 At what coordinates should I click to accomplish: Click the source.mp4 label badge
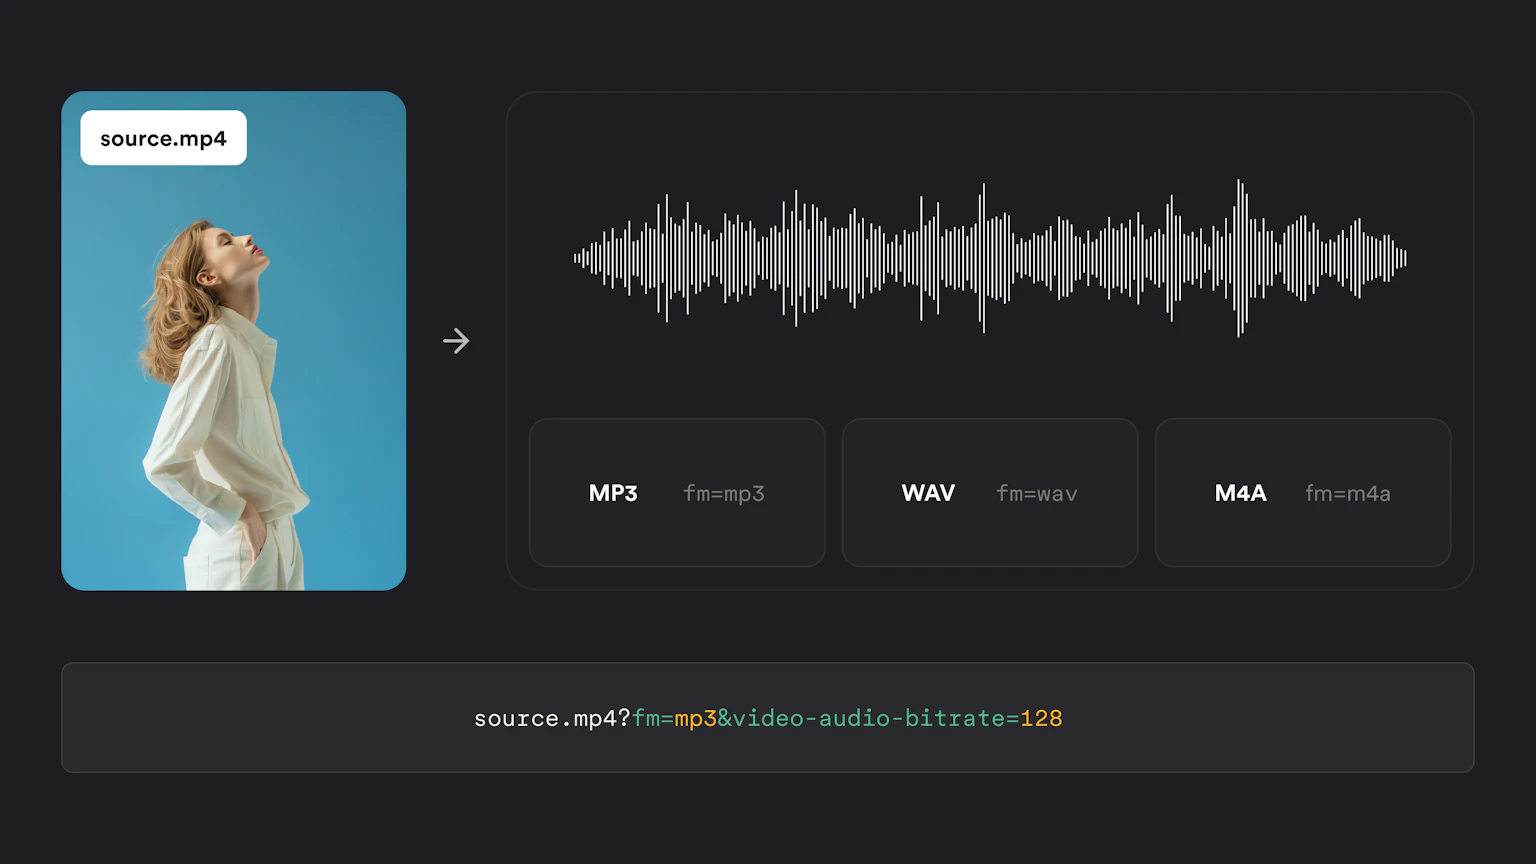pos(163,138)
